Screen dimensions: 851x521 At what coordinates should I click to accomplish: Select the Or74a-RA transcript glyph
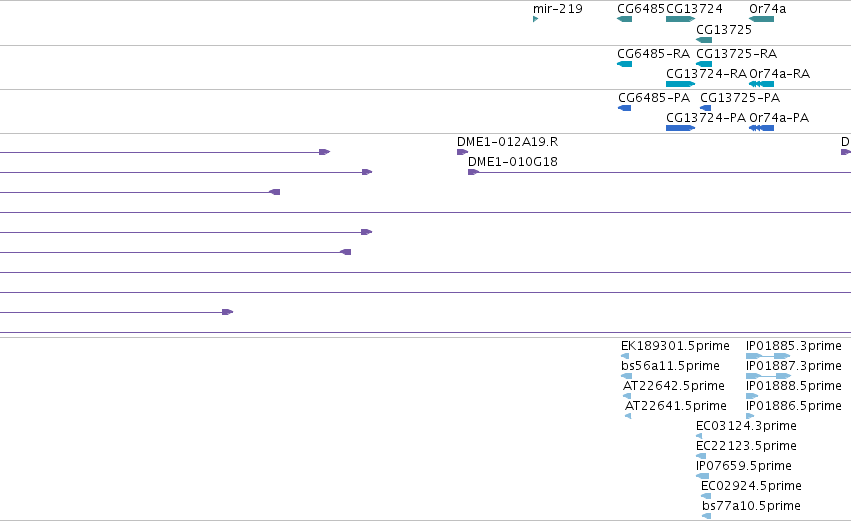761,84
